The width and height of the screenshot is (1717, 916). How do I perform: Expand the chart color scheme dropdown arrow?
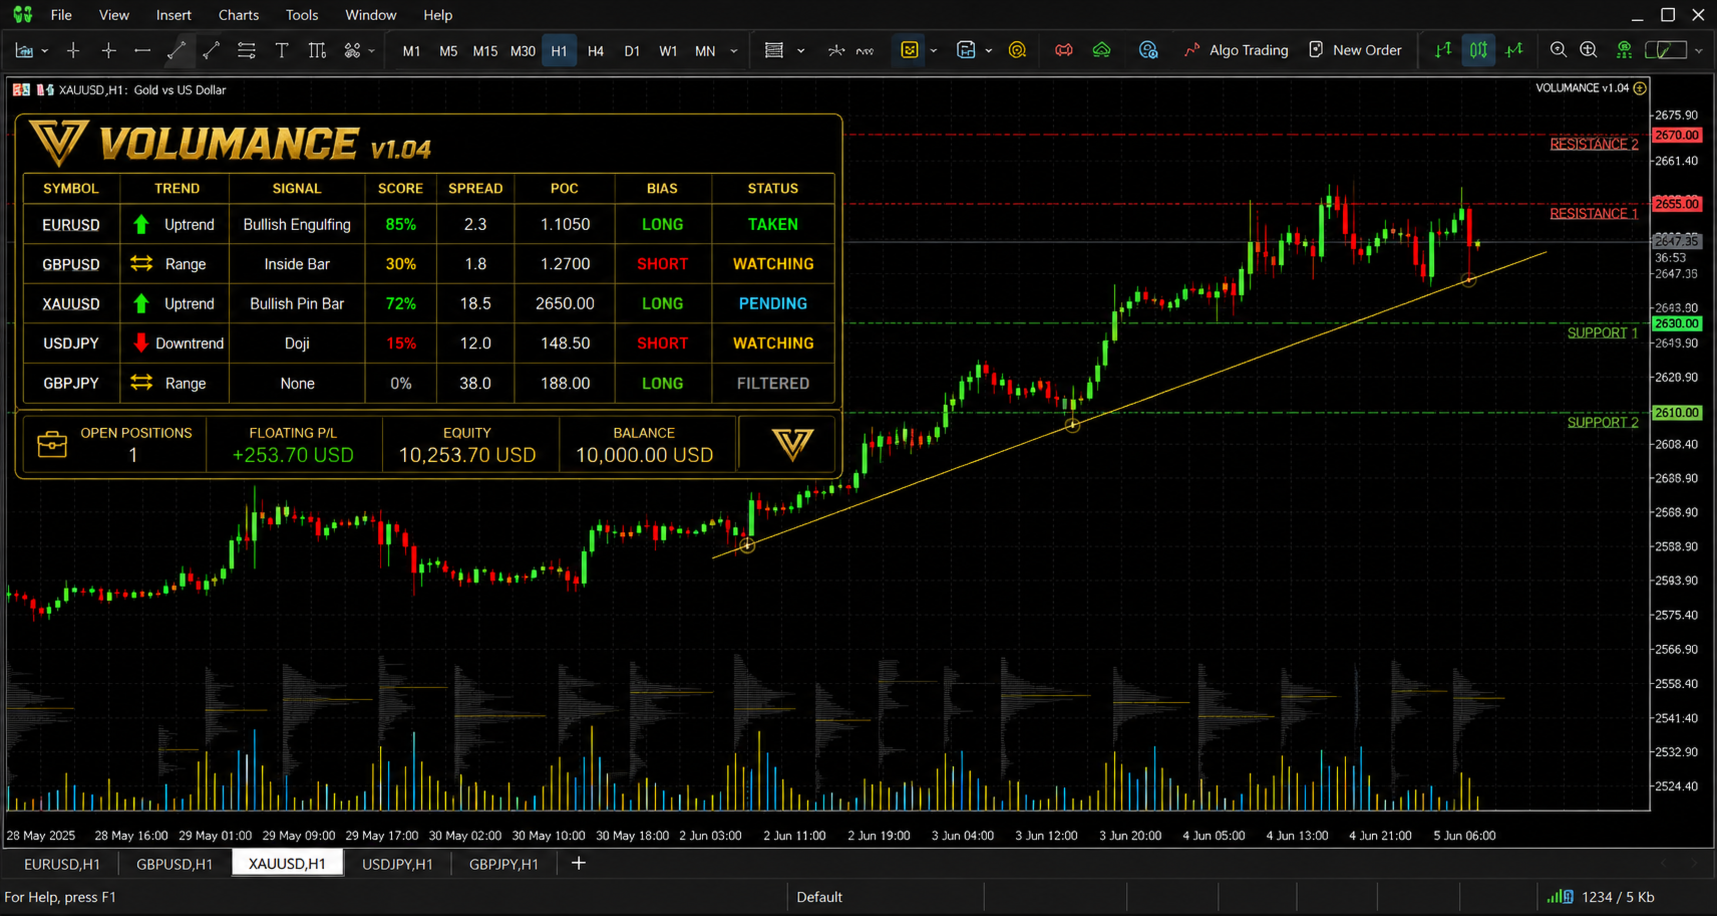[1699, 51]
